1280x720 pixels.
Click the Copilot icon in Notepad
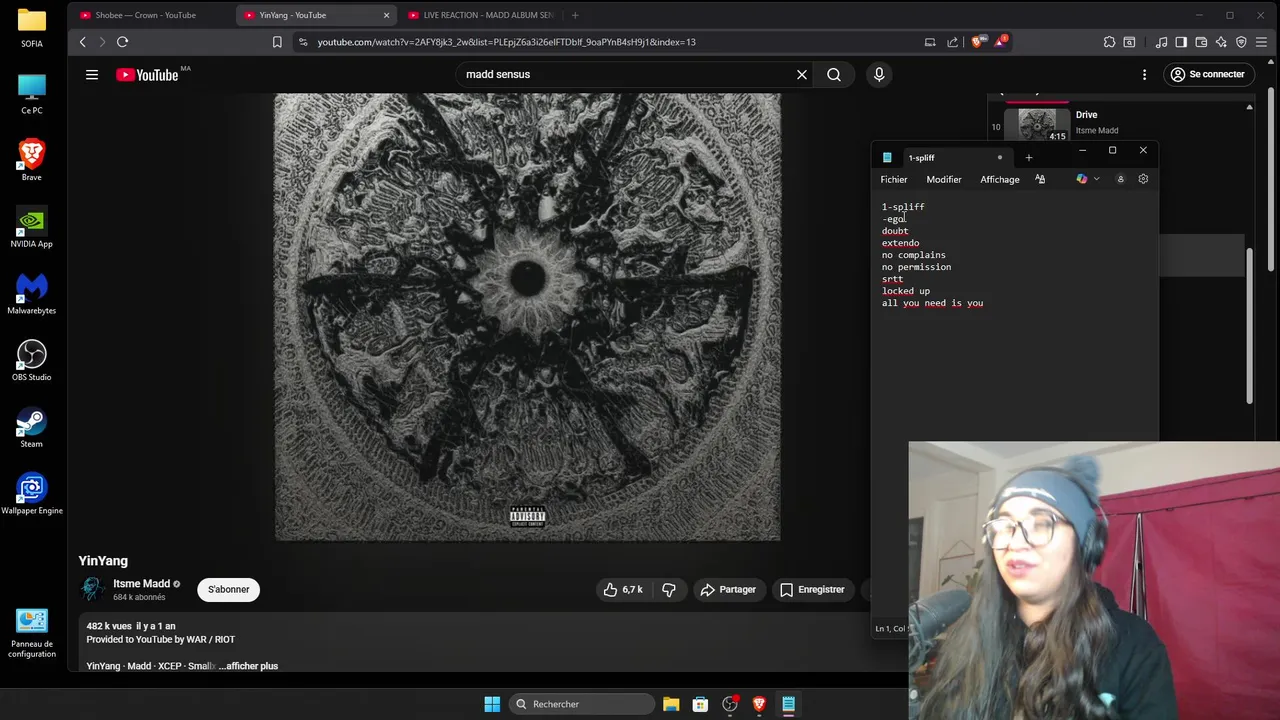pyautogui.click(x=1081, y=179)
